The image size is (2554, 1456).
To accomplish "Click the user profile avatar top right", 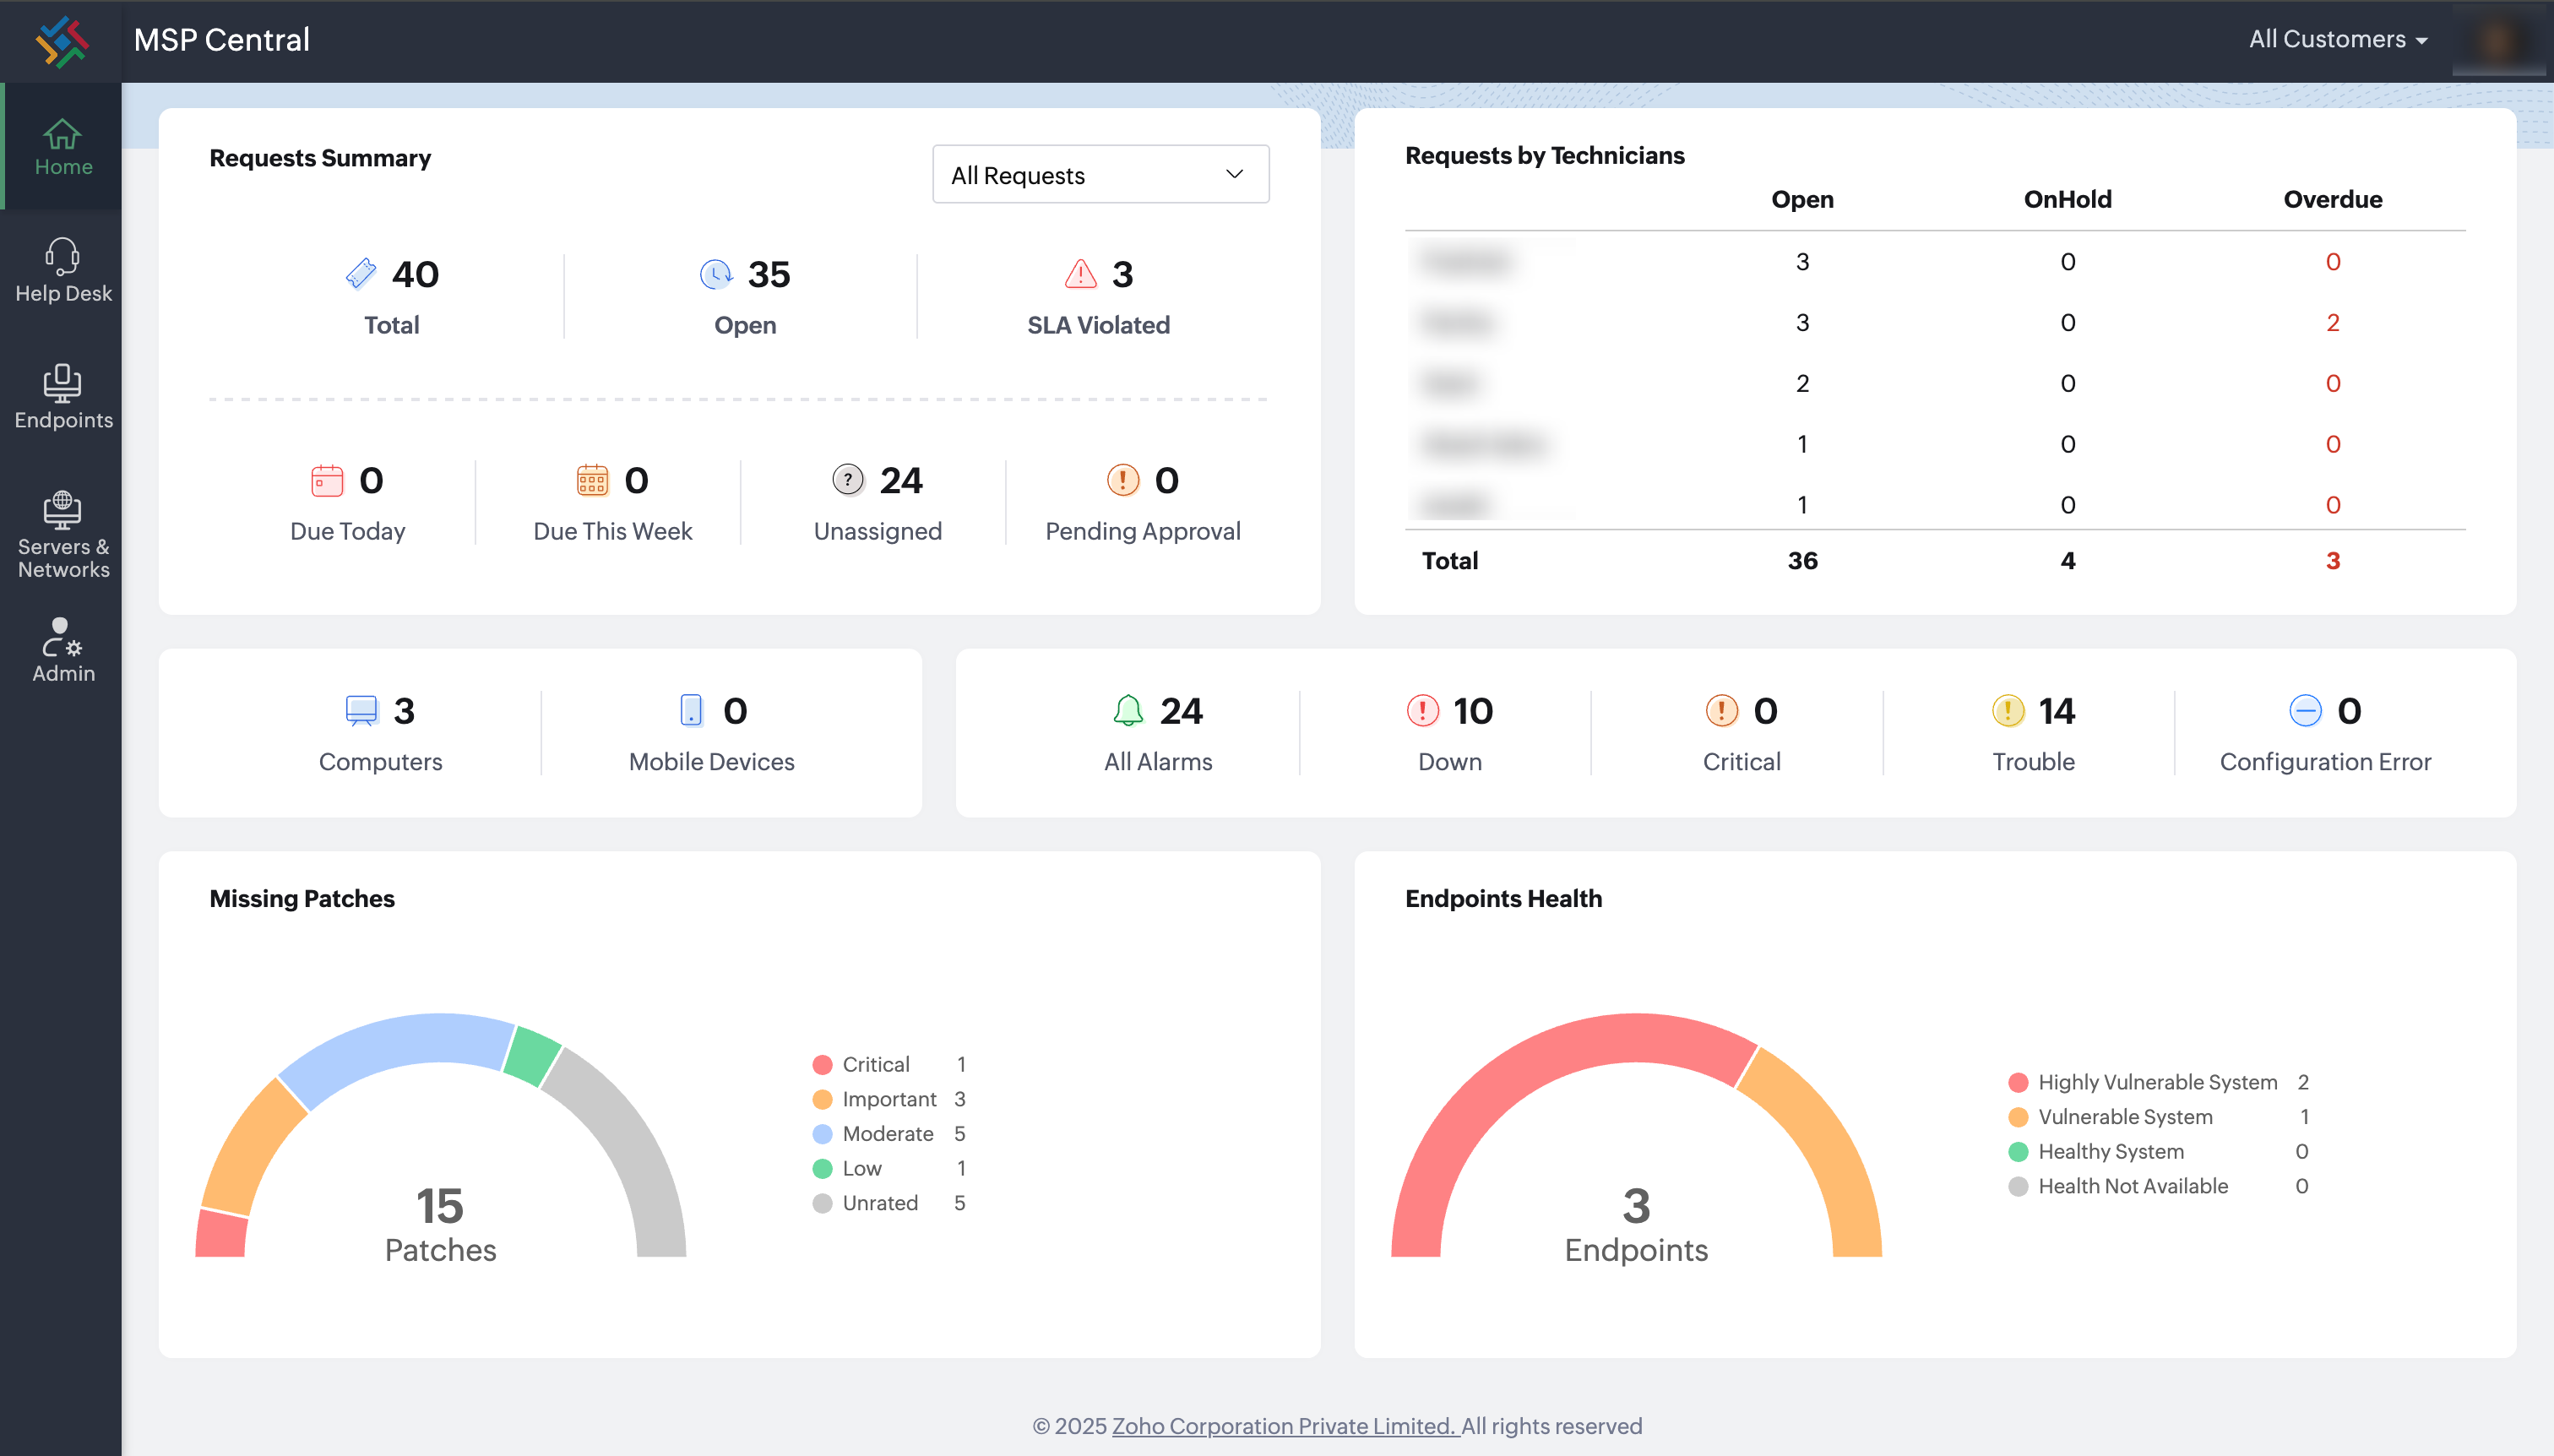I will (2499, 40).
